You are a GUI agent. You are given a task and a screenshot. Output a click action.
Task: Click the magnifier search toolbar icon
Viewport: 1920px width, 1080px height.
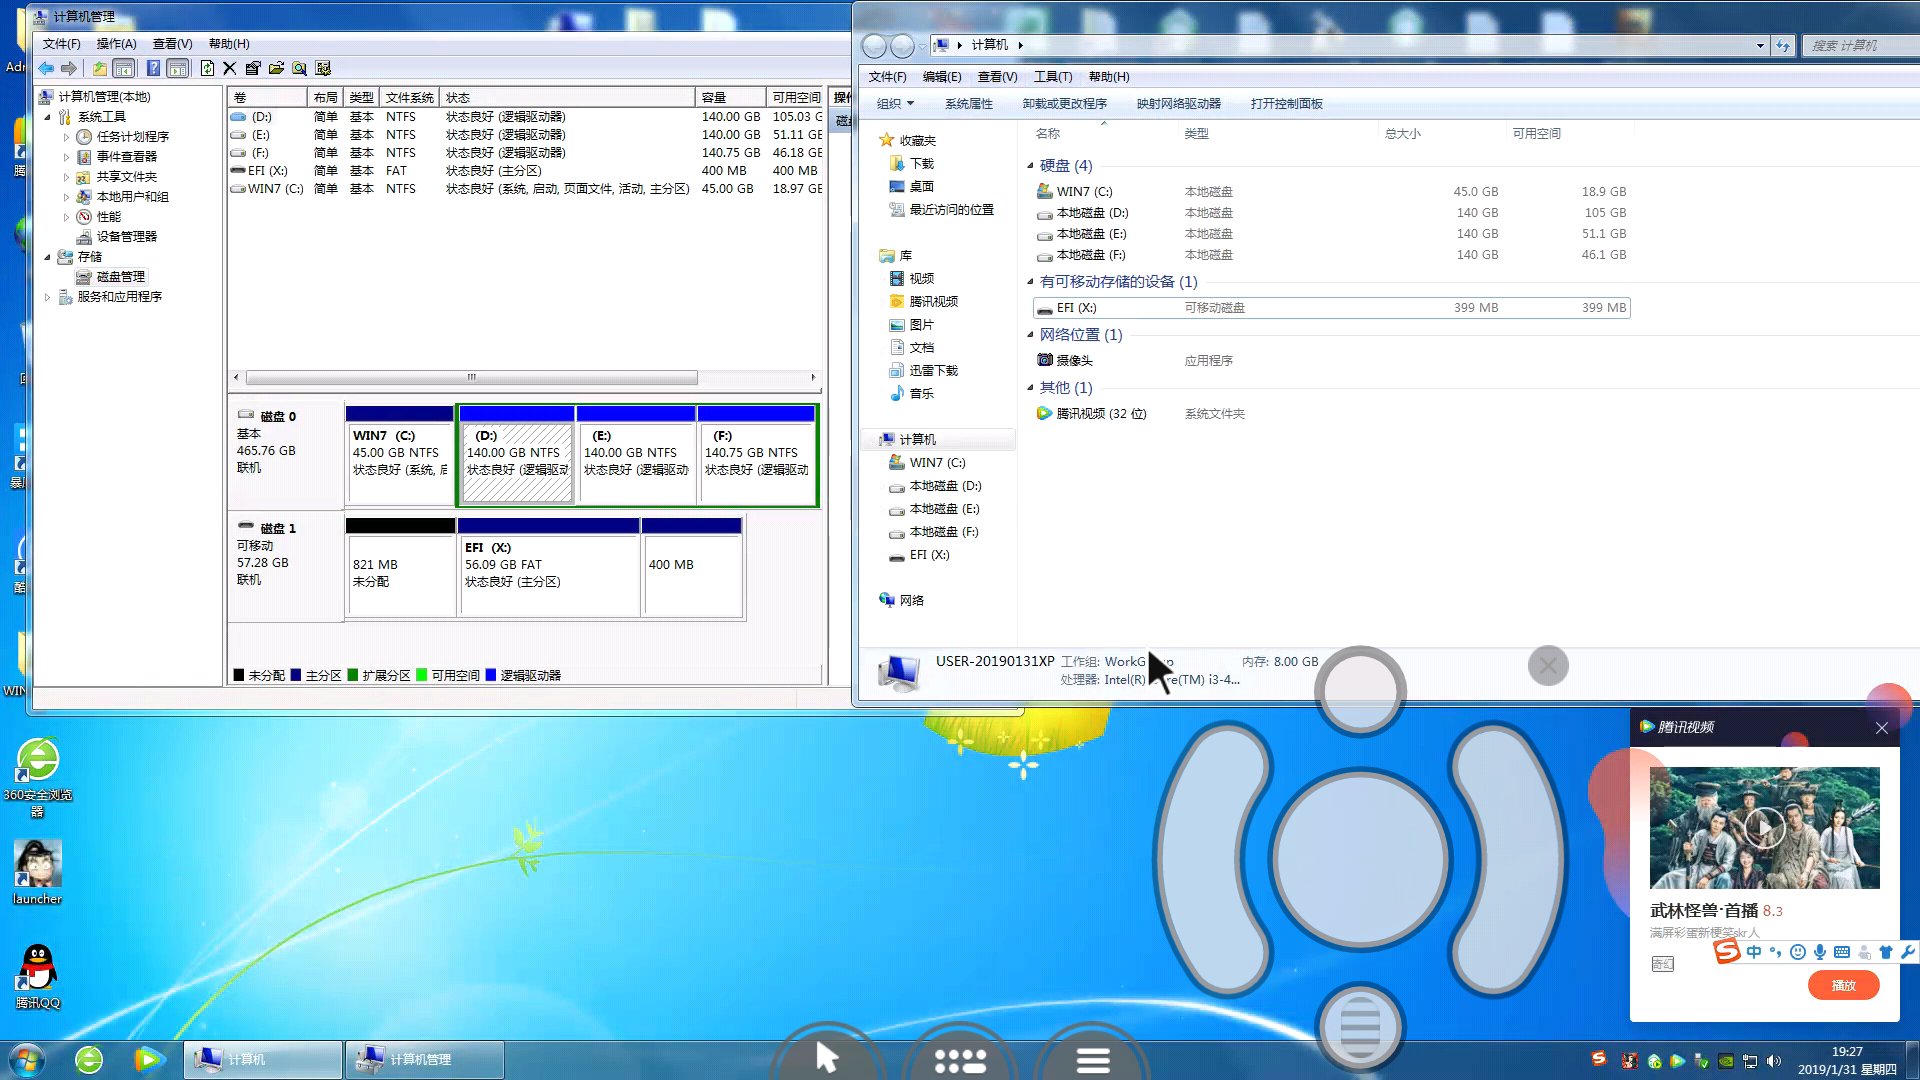point(299,68)
